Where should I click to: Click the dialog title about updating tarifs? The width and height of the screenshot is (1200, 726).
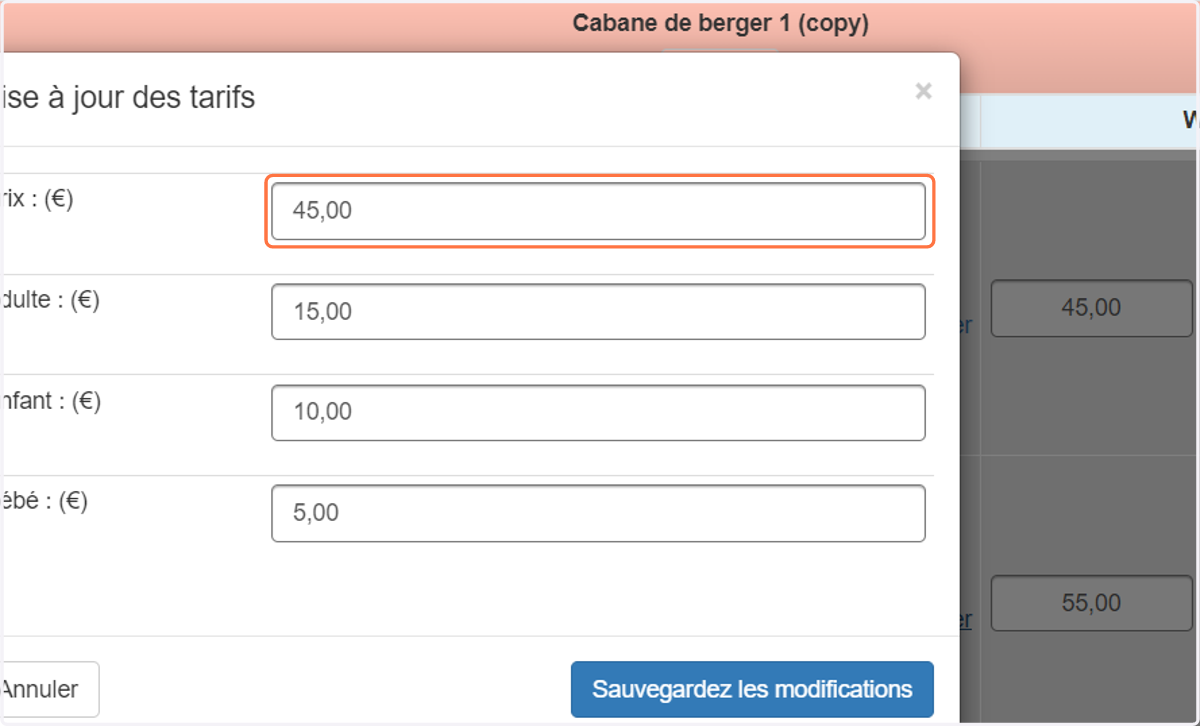[x=129, y=98]
